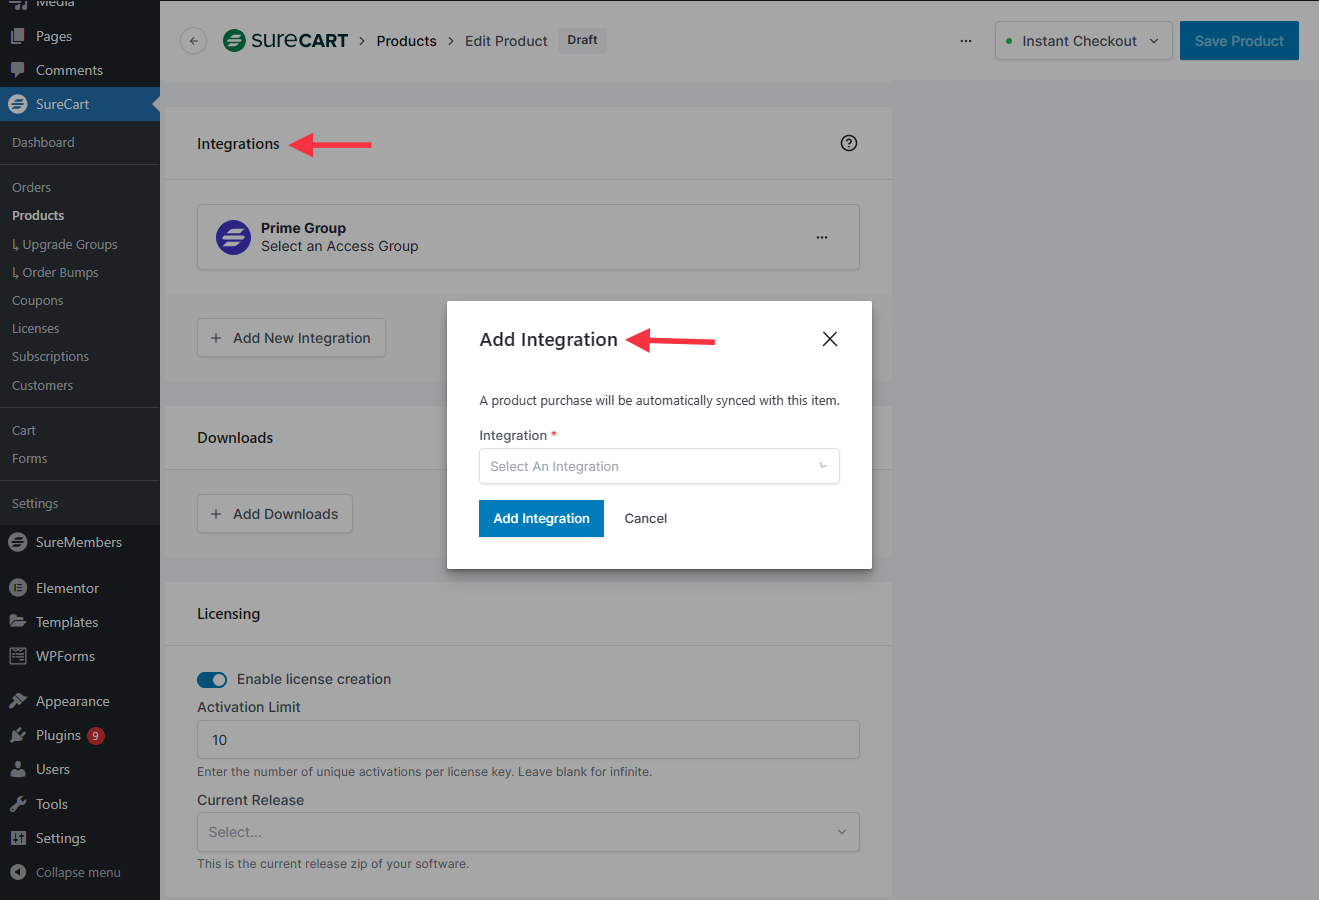Expand the Select An Integration dropdown
Screen dimensions: 1319x900
pos(658,466)
